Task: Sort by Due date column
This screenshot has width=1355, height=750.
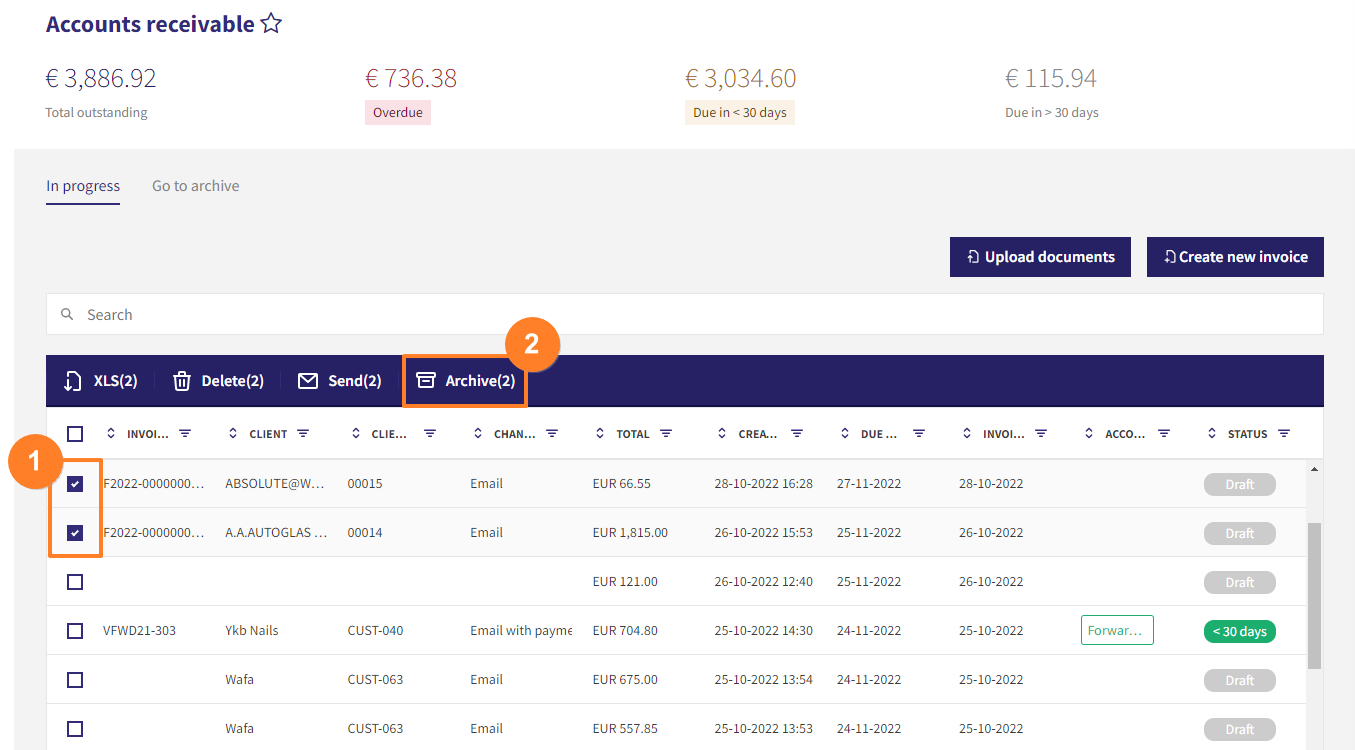Action: click(845, 434)
